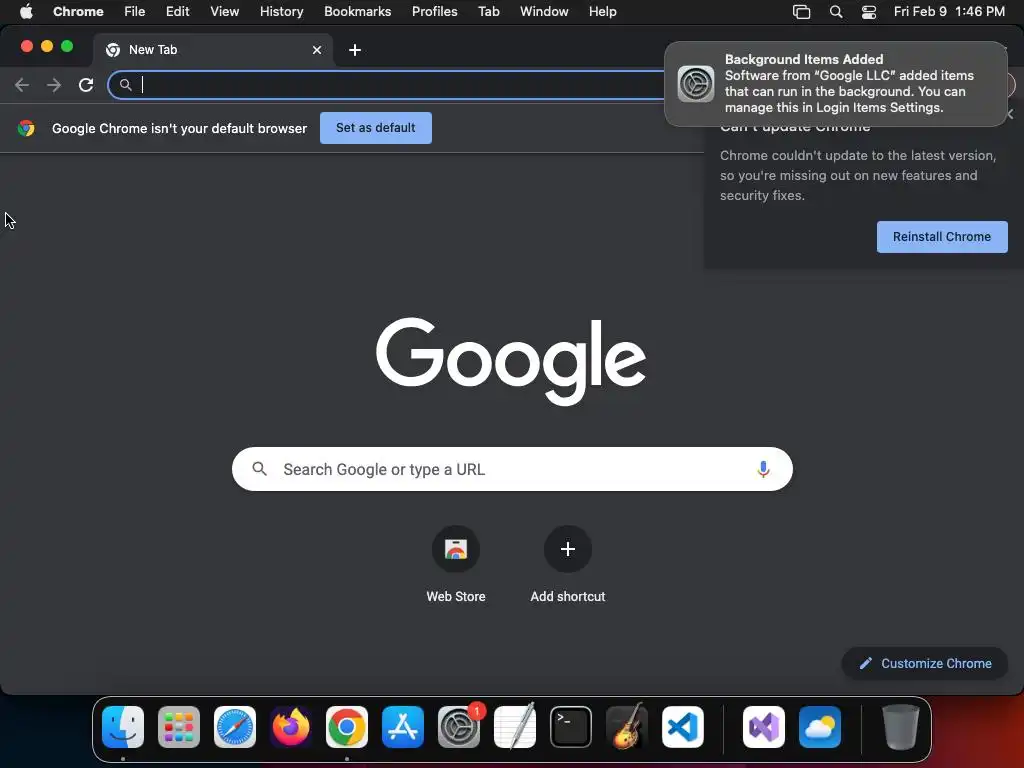This screenshot has width=1024, height=768.
Task: Close the New Tab tab
Action: tap(317, 50)
